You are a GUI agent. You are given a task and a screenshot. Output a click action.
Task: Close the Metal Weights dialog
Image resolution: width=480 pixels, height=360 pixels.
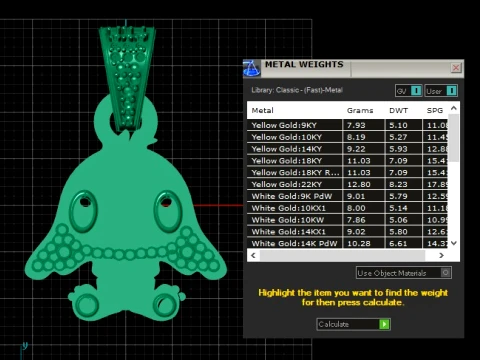(456, 68)
